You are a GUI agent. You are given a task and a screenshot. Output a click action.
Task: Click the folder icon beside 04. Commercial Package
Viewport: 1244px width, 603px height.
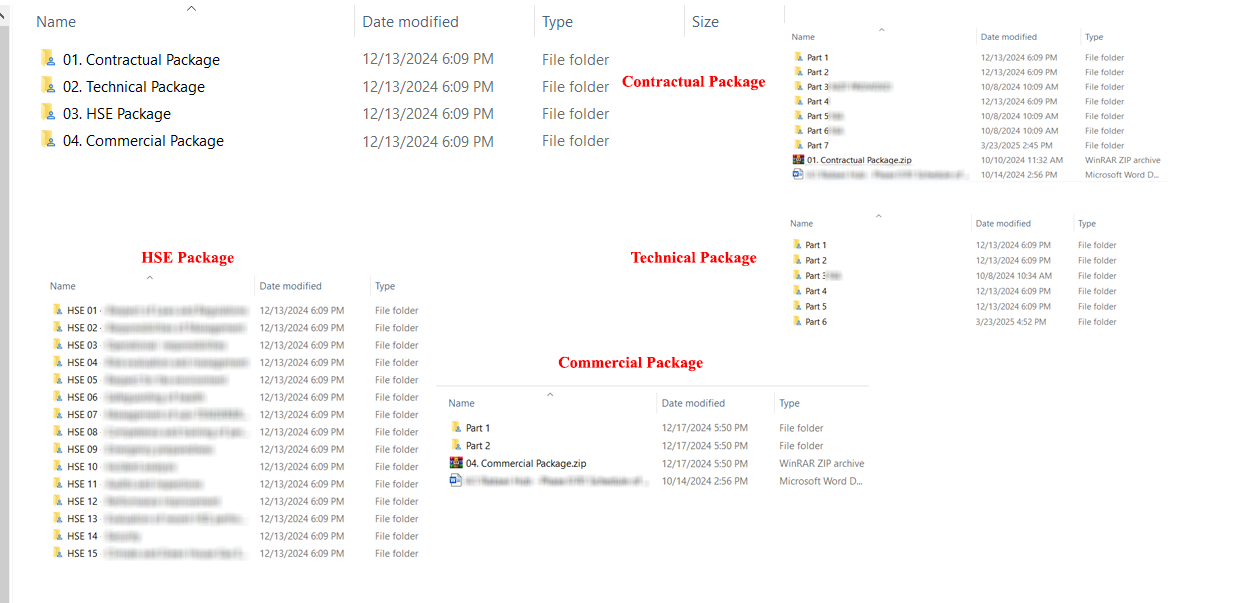pyautogui.click(x=47, y=139)
